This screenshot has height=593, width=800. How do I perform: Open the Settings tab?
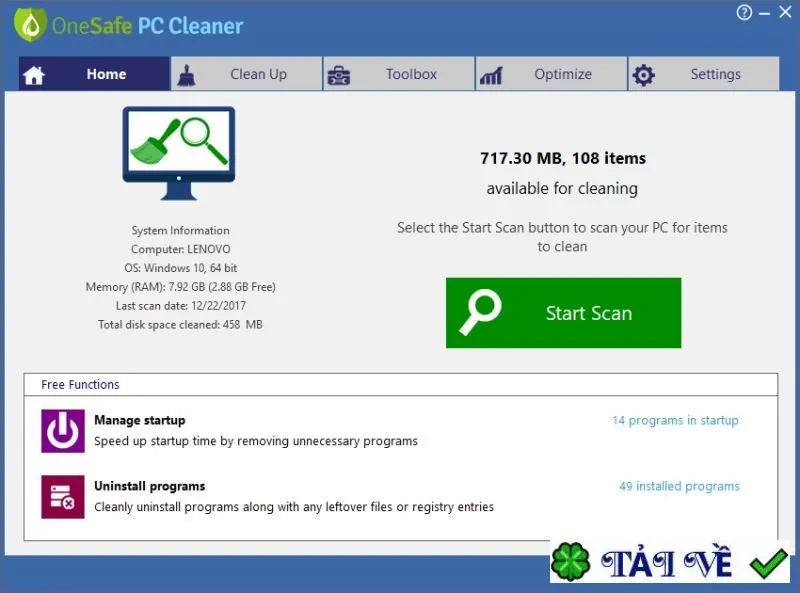(x=704, y=74)
